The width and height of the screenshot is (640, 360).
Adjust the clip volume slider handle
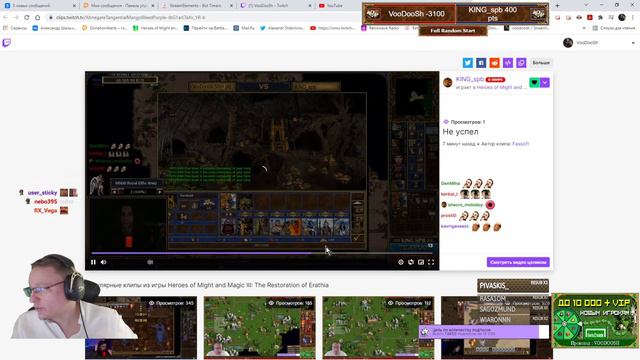(x=150, y=262)
